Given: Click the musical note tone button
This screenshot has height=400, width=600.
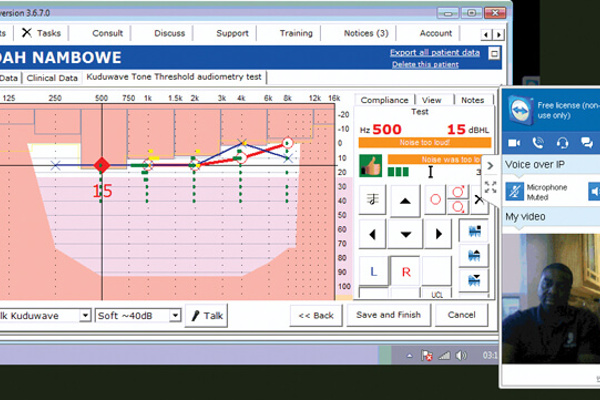Looking at the screenshot, I should pyautogui.click(x=371, y=199).
